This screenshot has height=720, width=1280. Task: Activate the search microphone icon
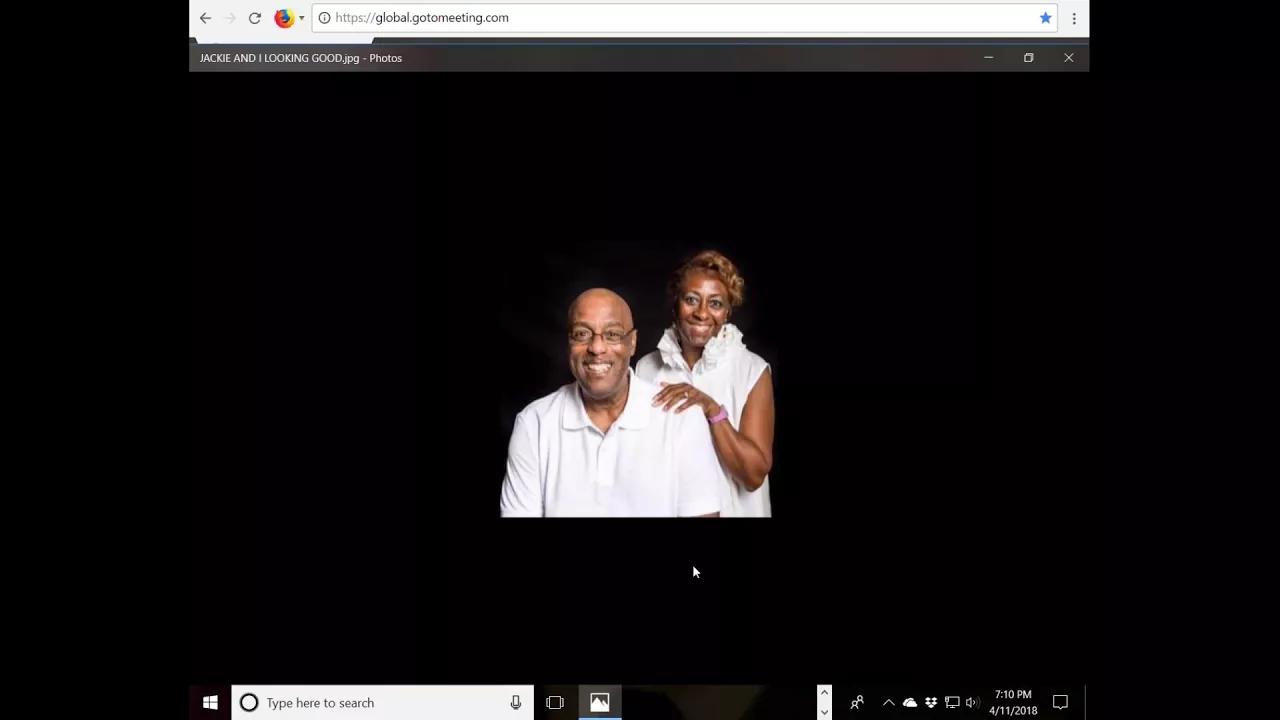[516, 703]
